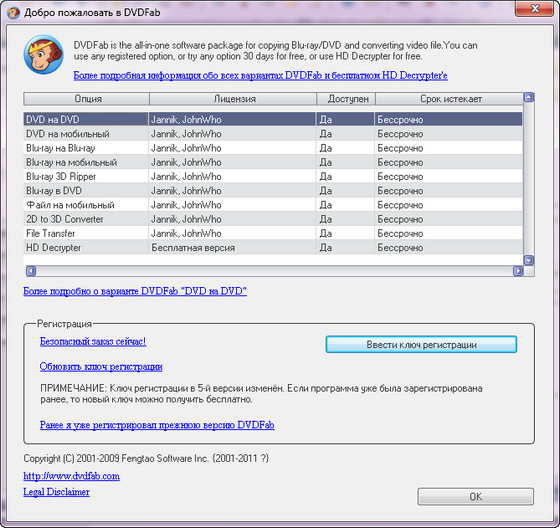The width and height of the screenshot is (560, 528).
Task: Click the Срок истекает column header
Action: click(449, 99)
